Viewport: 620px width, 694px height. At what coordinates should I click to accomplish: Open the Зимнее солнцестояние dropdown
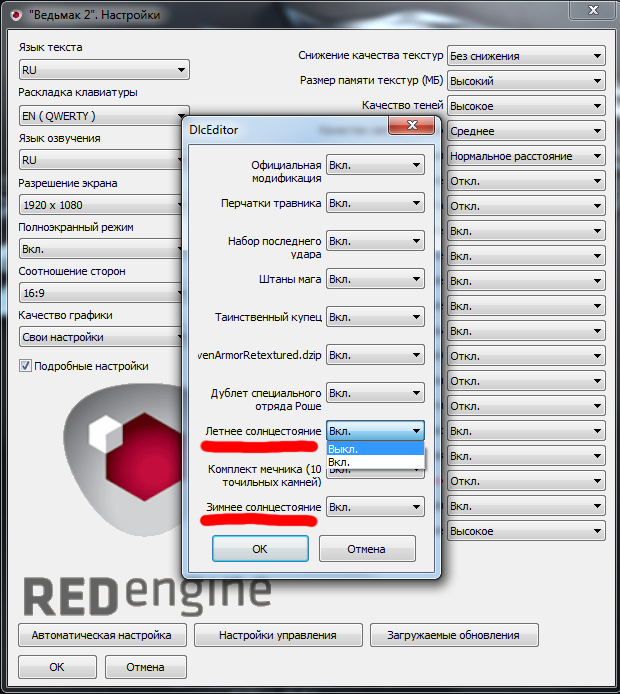tap(375, 507)
